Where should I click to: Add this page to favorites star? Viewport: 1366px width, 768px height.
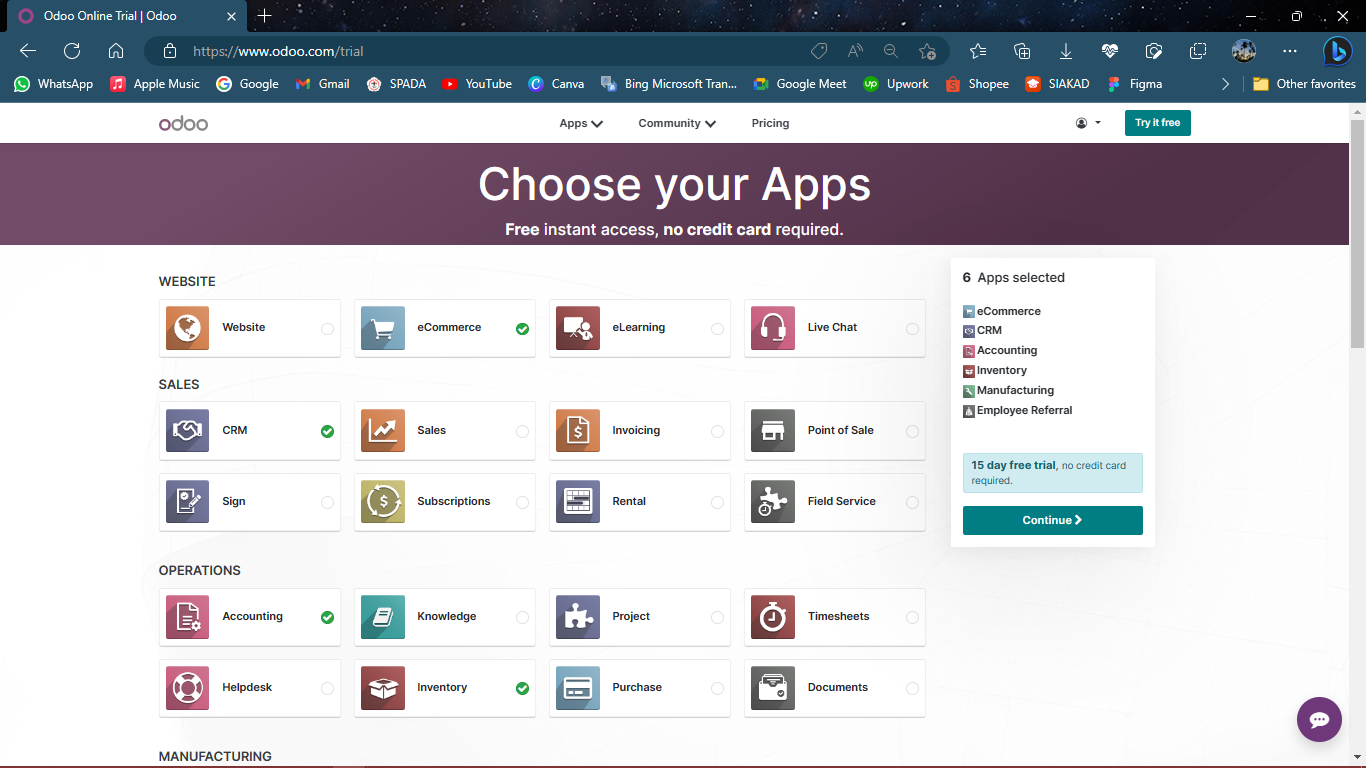pyautogui.click(x=927, y=51)
